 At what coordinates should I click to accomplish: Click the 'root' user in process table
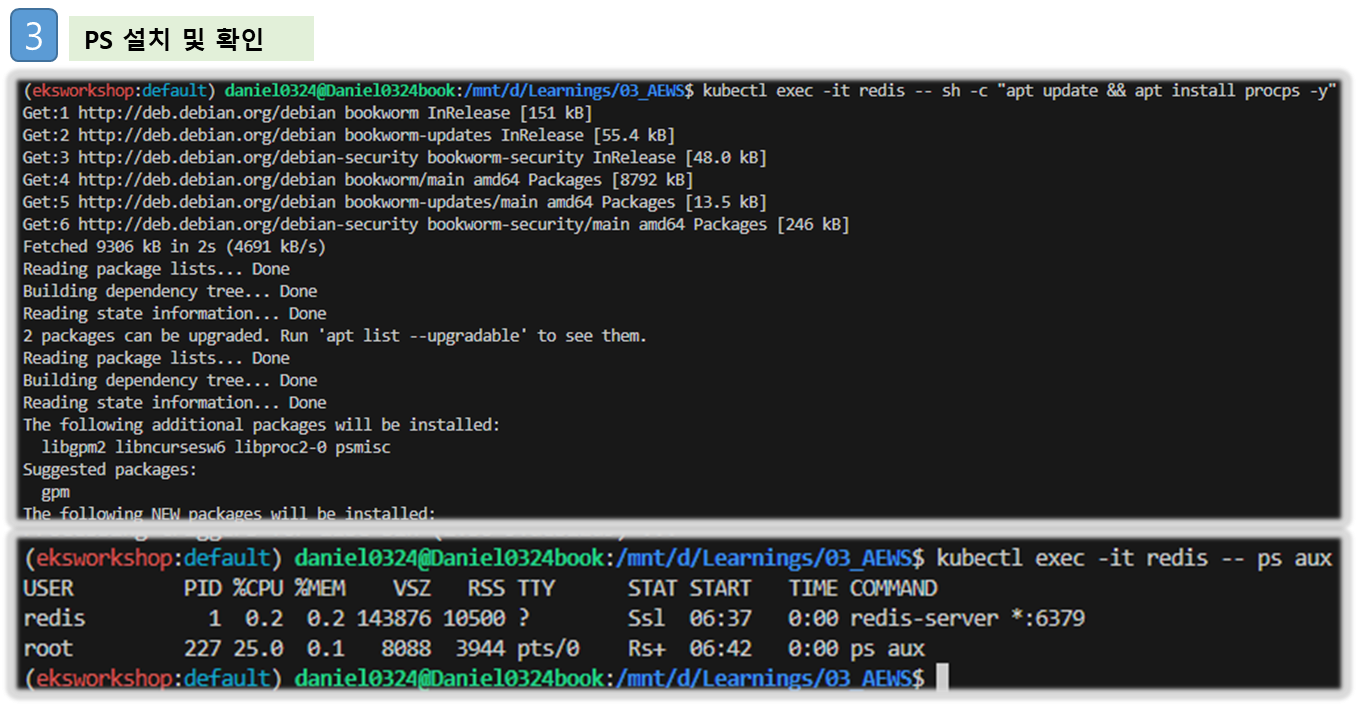pyautogui.click(x=48, y=648)
